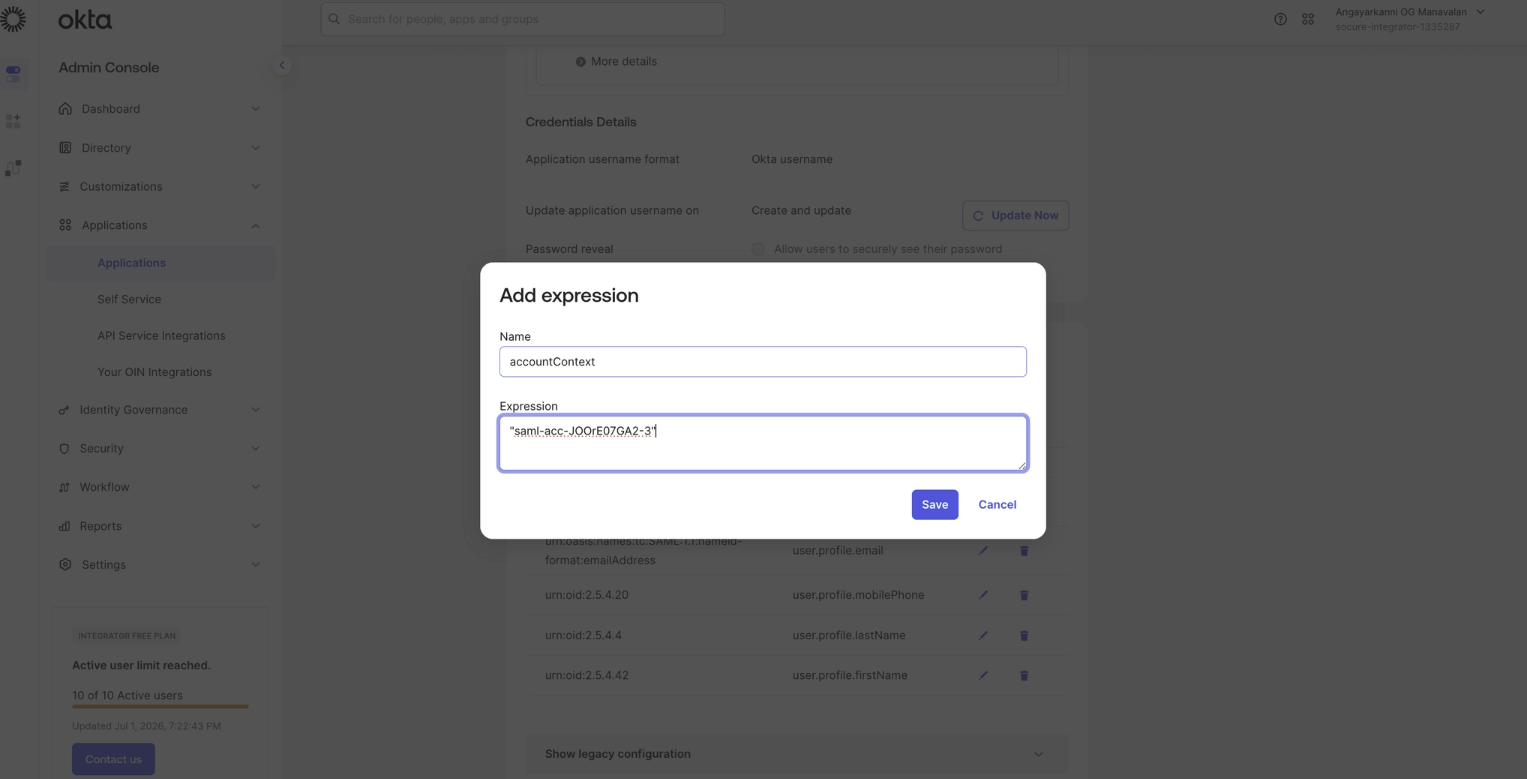Click the Update Now button
The width and height of the screenshot is (1527, 779).
[x=1015, y=216]
